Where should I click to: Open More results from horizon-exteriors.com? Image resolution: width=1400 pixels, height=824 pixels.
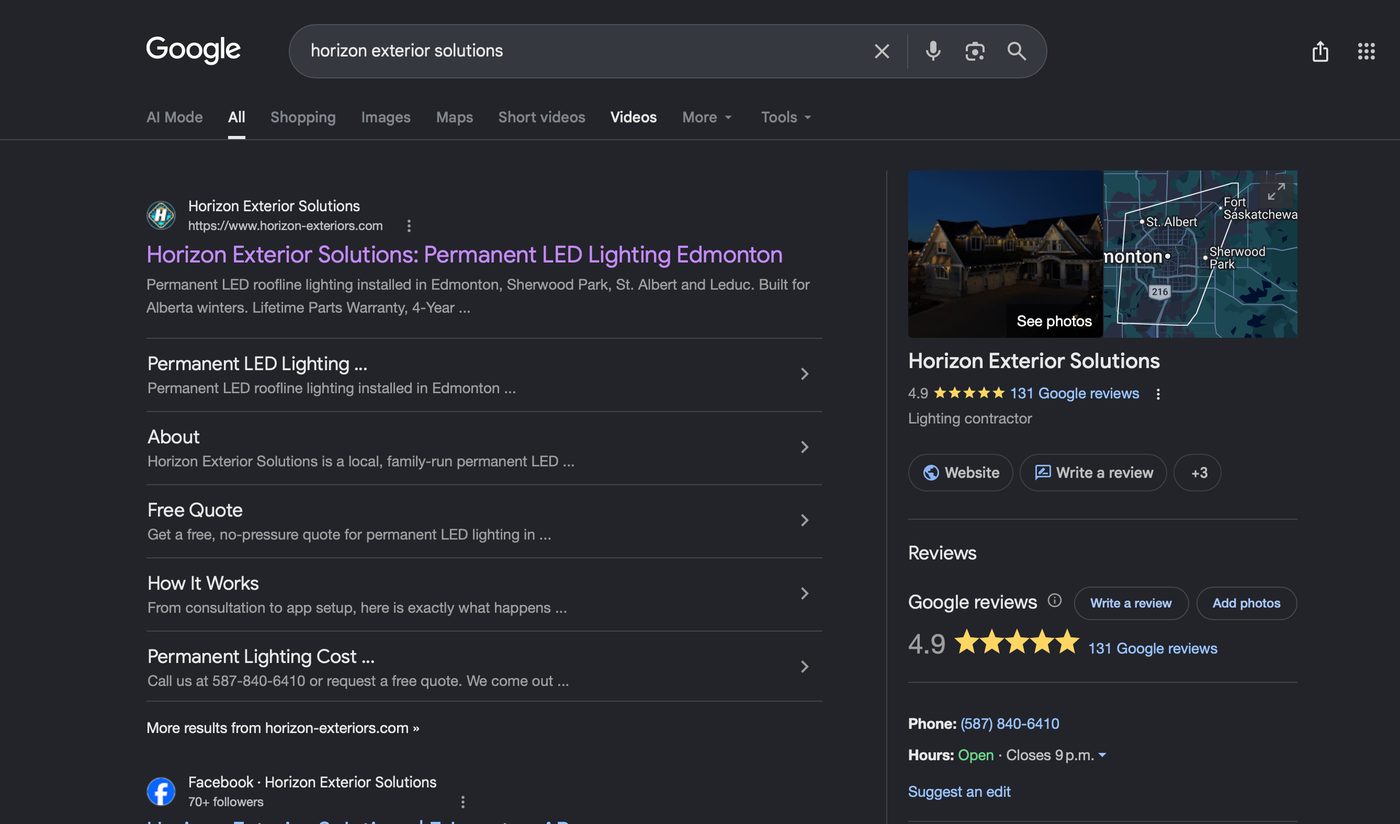(283, 728)
